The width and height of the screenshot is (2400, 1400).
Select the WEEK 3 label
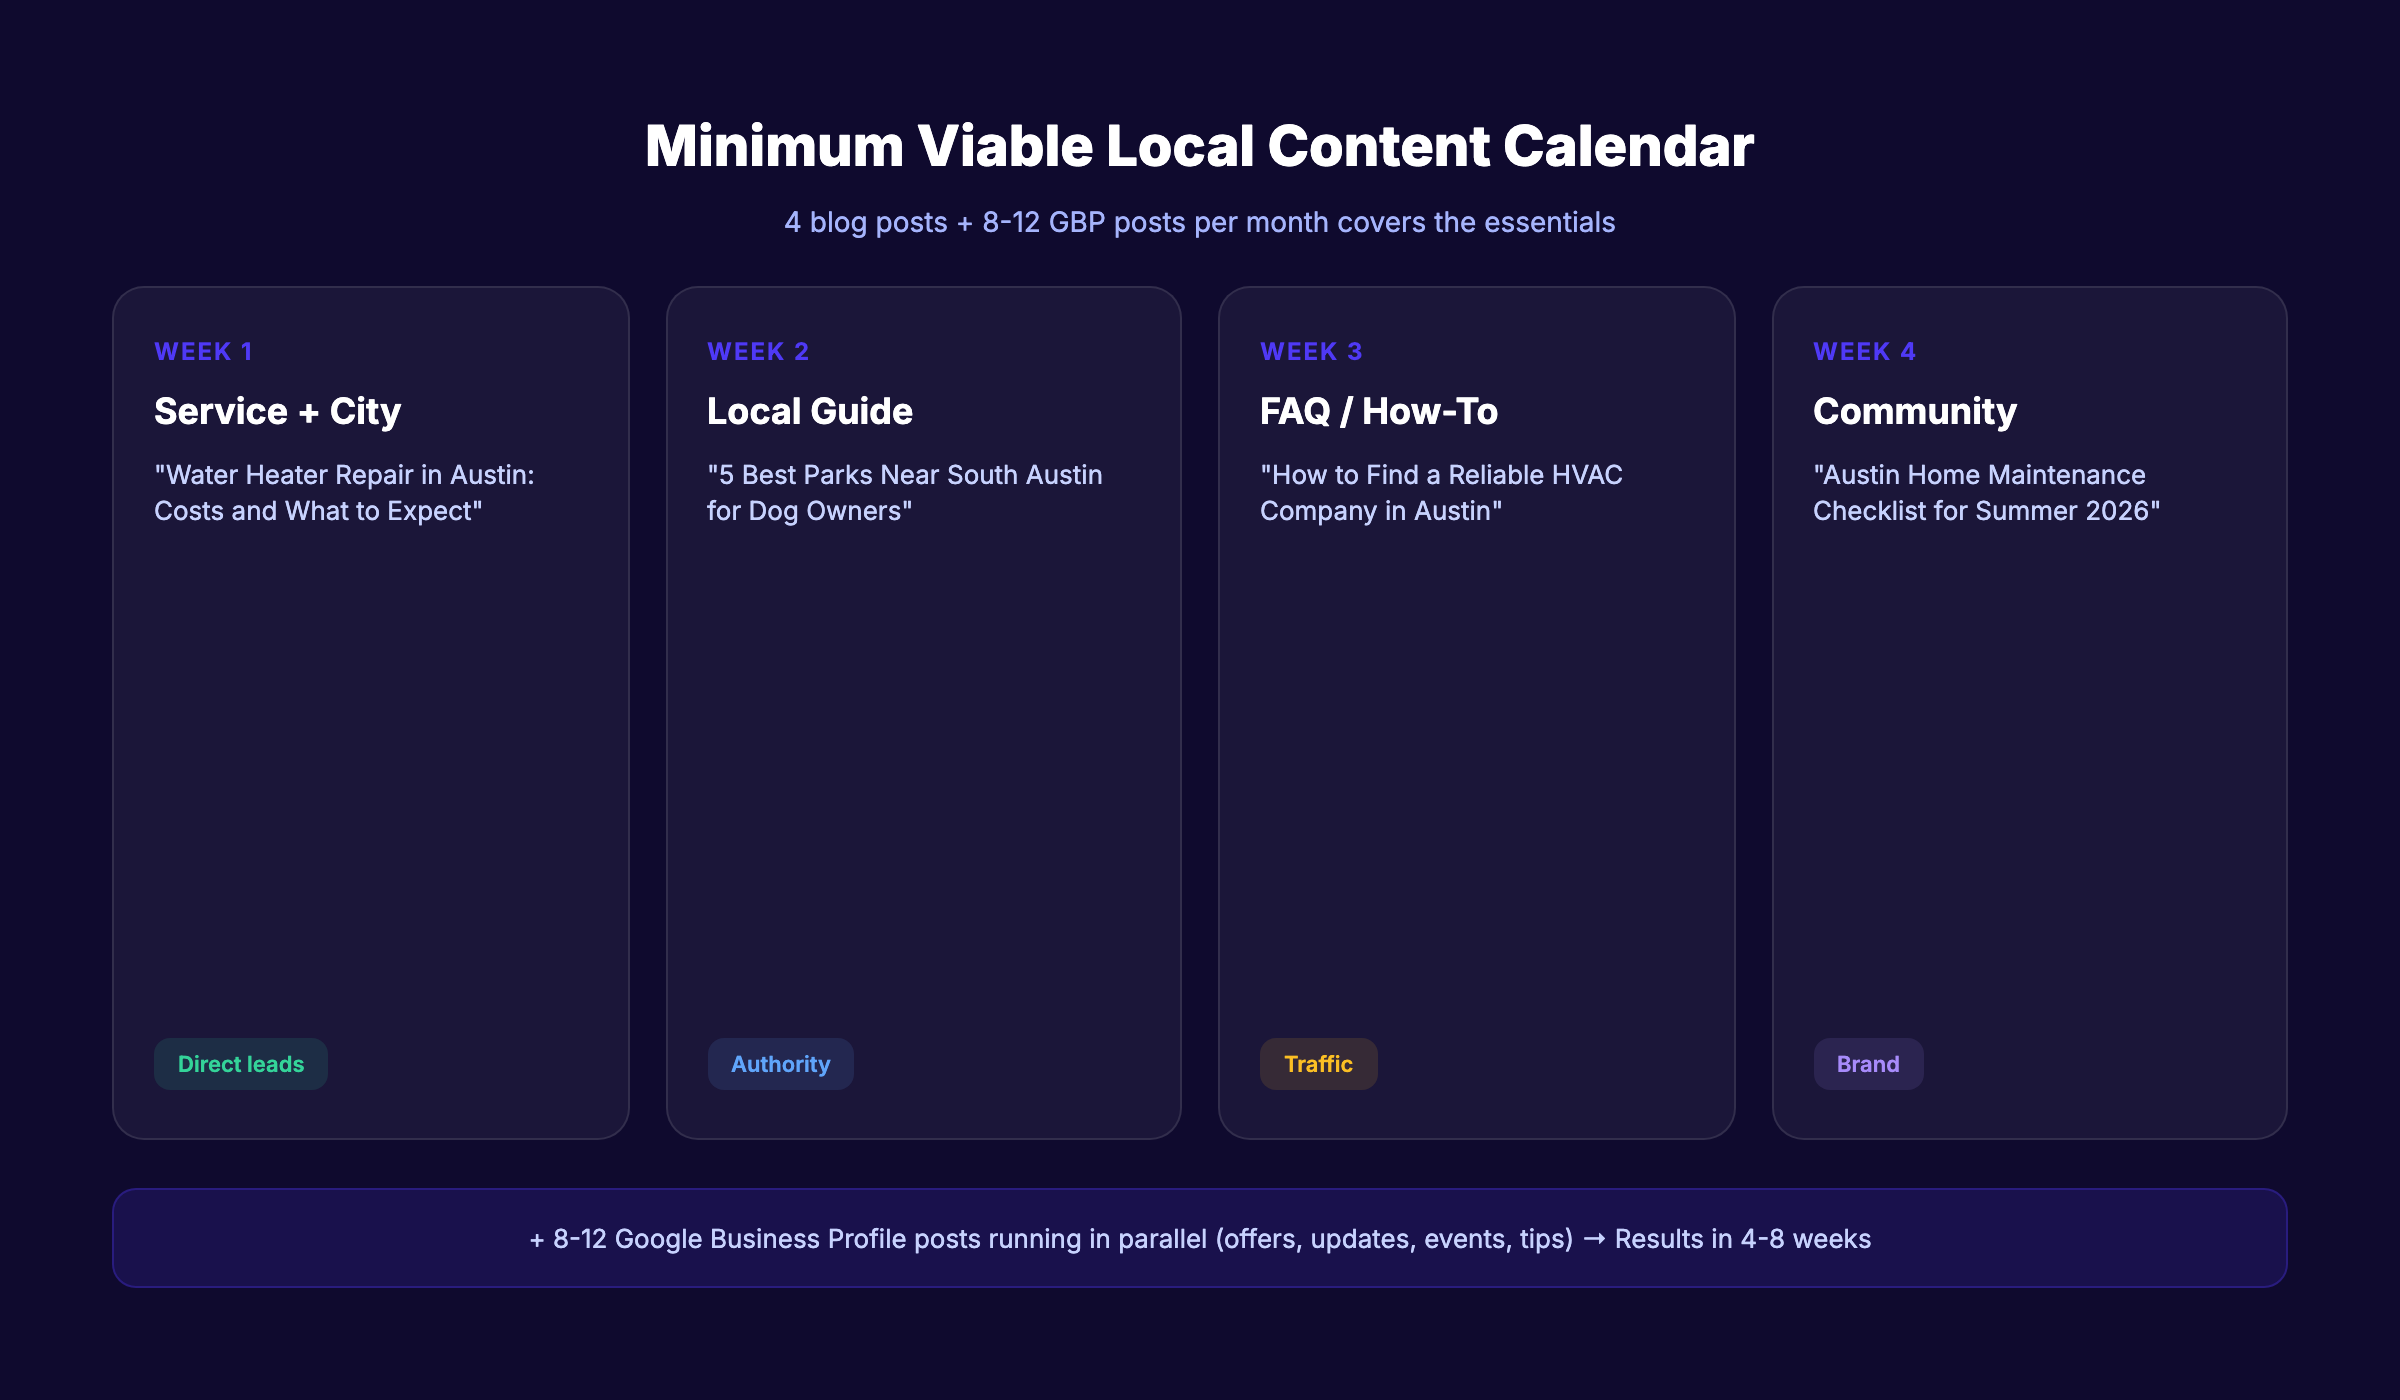(x=1310, y=351)
